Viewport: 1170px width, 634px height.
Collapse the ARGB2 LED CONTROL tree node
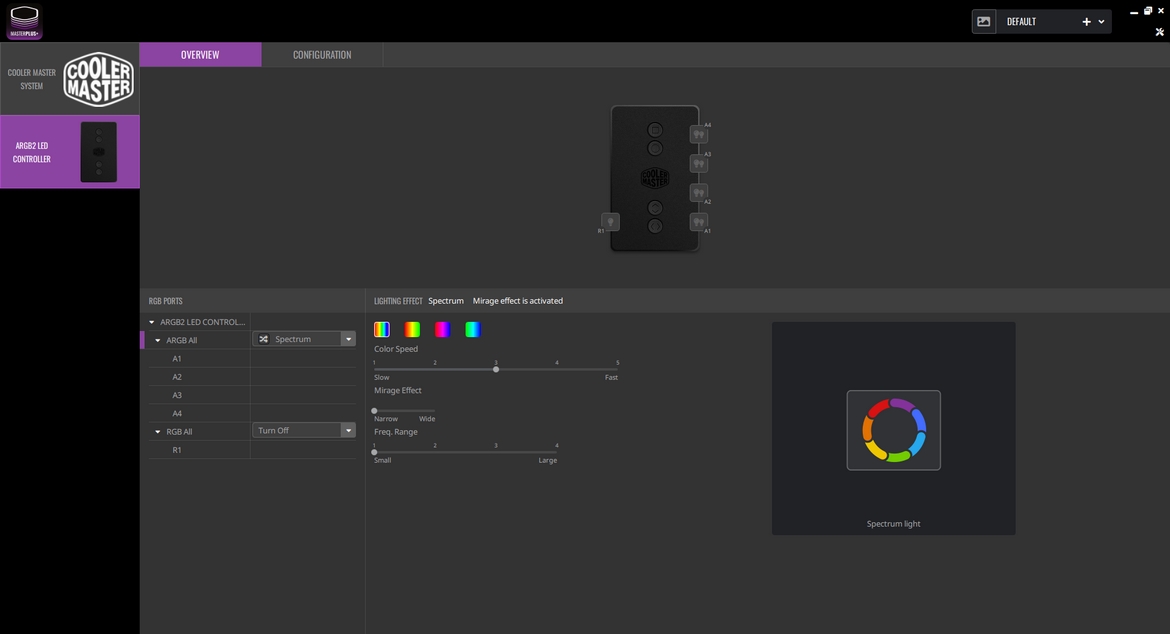(151, 322)
